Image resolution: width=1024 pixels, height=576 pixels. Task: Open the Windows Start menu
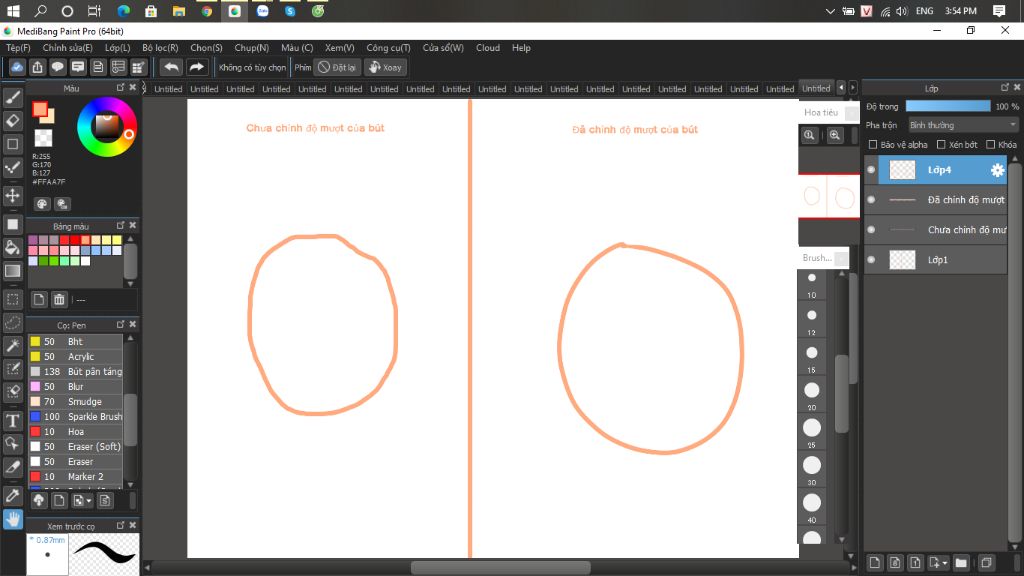[x=12, y=11]
